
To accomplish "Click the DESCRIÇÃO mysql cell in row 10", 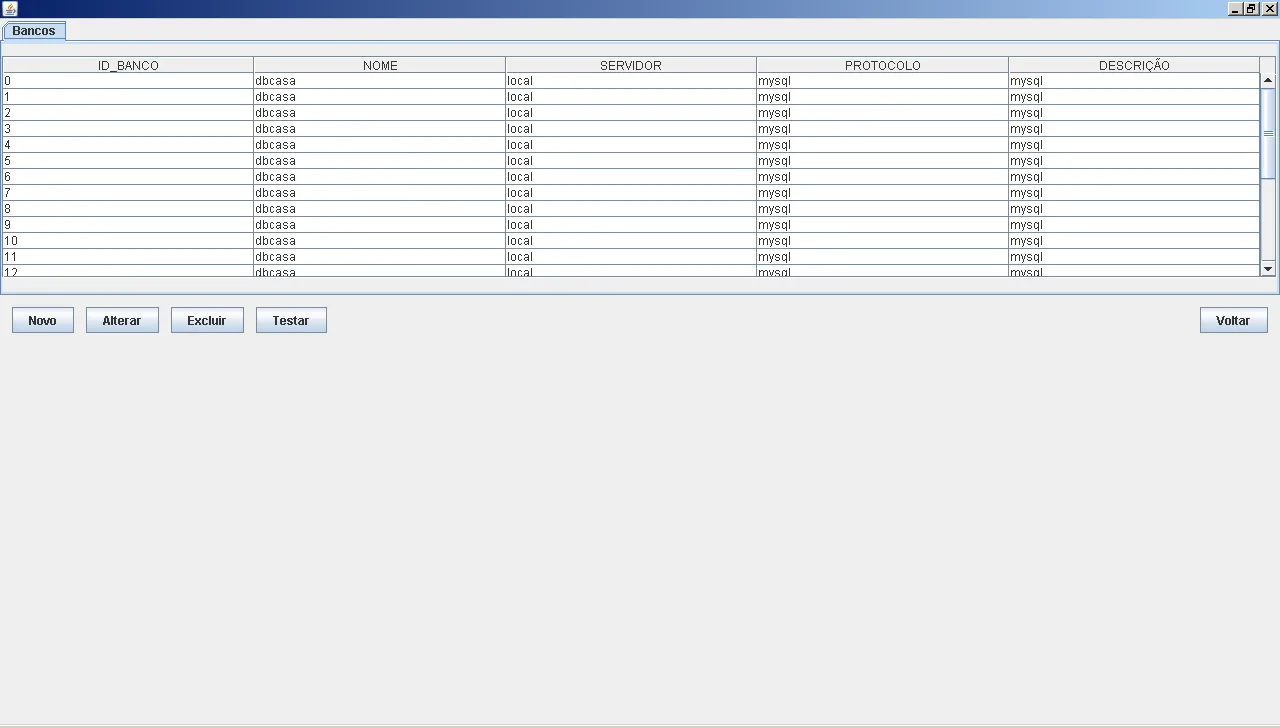I will [1134, 241].
